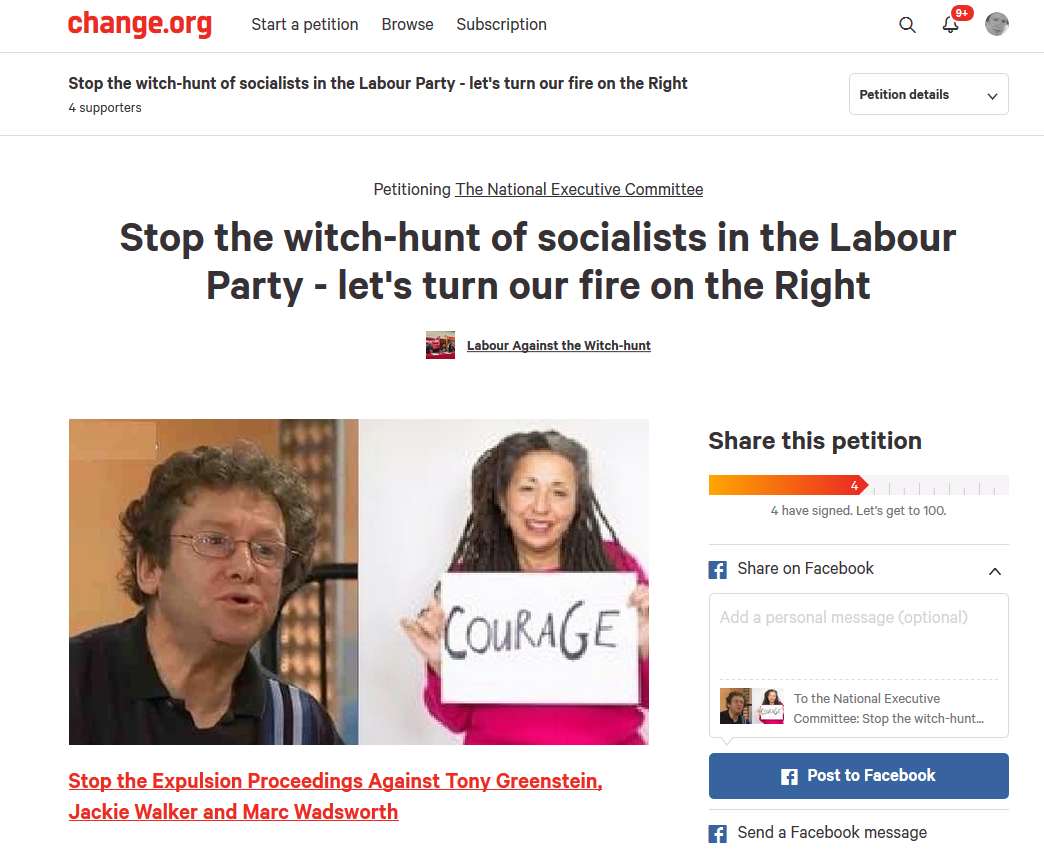Open the user profile avatar
The width and height of the screenshot is (1044, 857).
(997, 25)
